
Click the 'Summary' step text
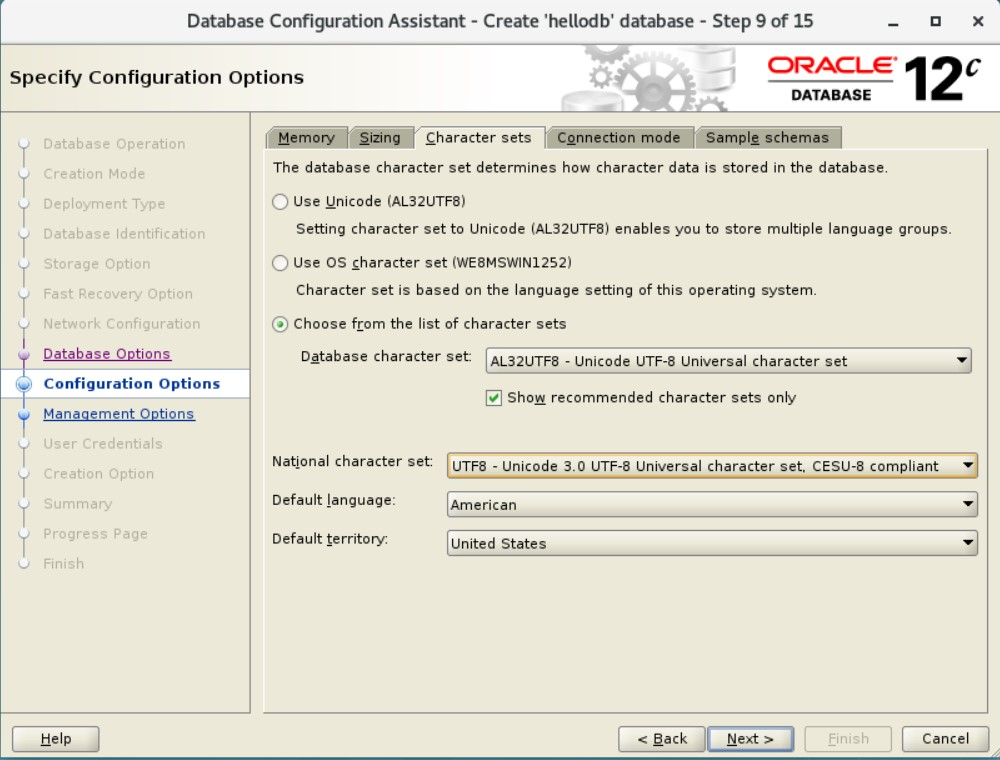tap(78, 504)
